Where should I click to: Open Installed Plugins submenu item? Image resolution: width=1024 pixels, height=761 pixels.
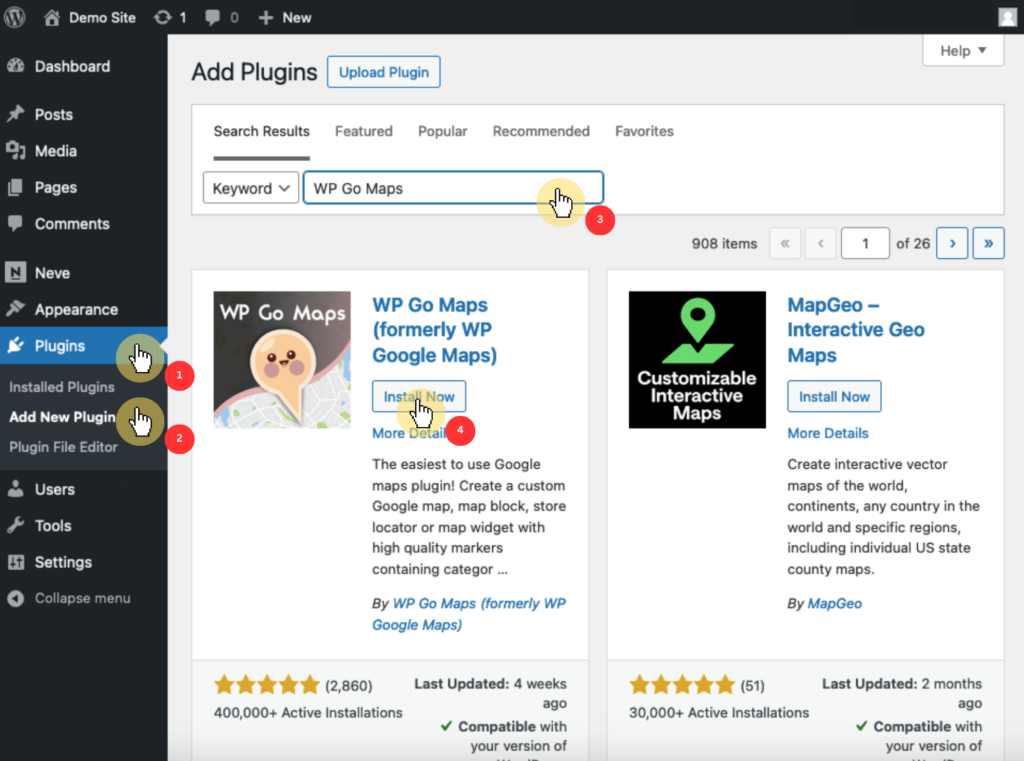[61, 387]
